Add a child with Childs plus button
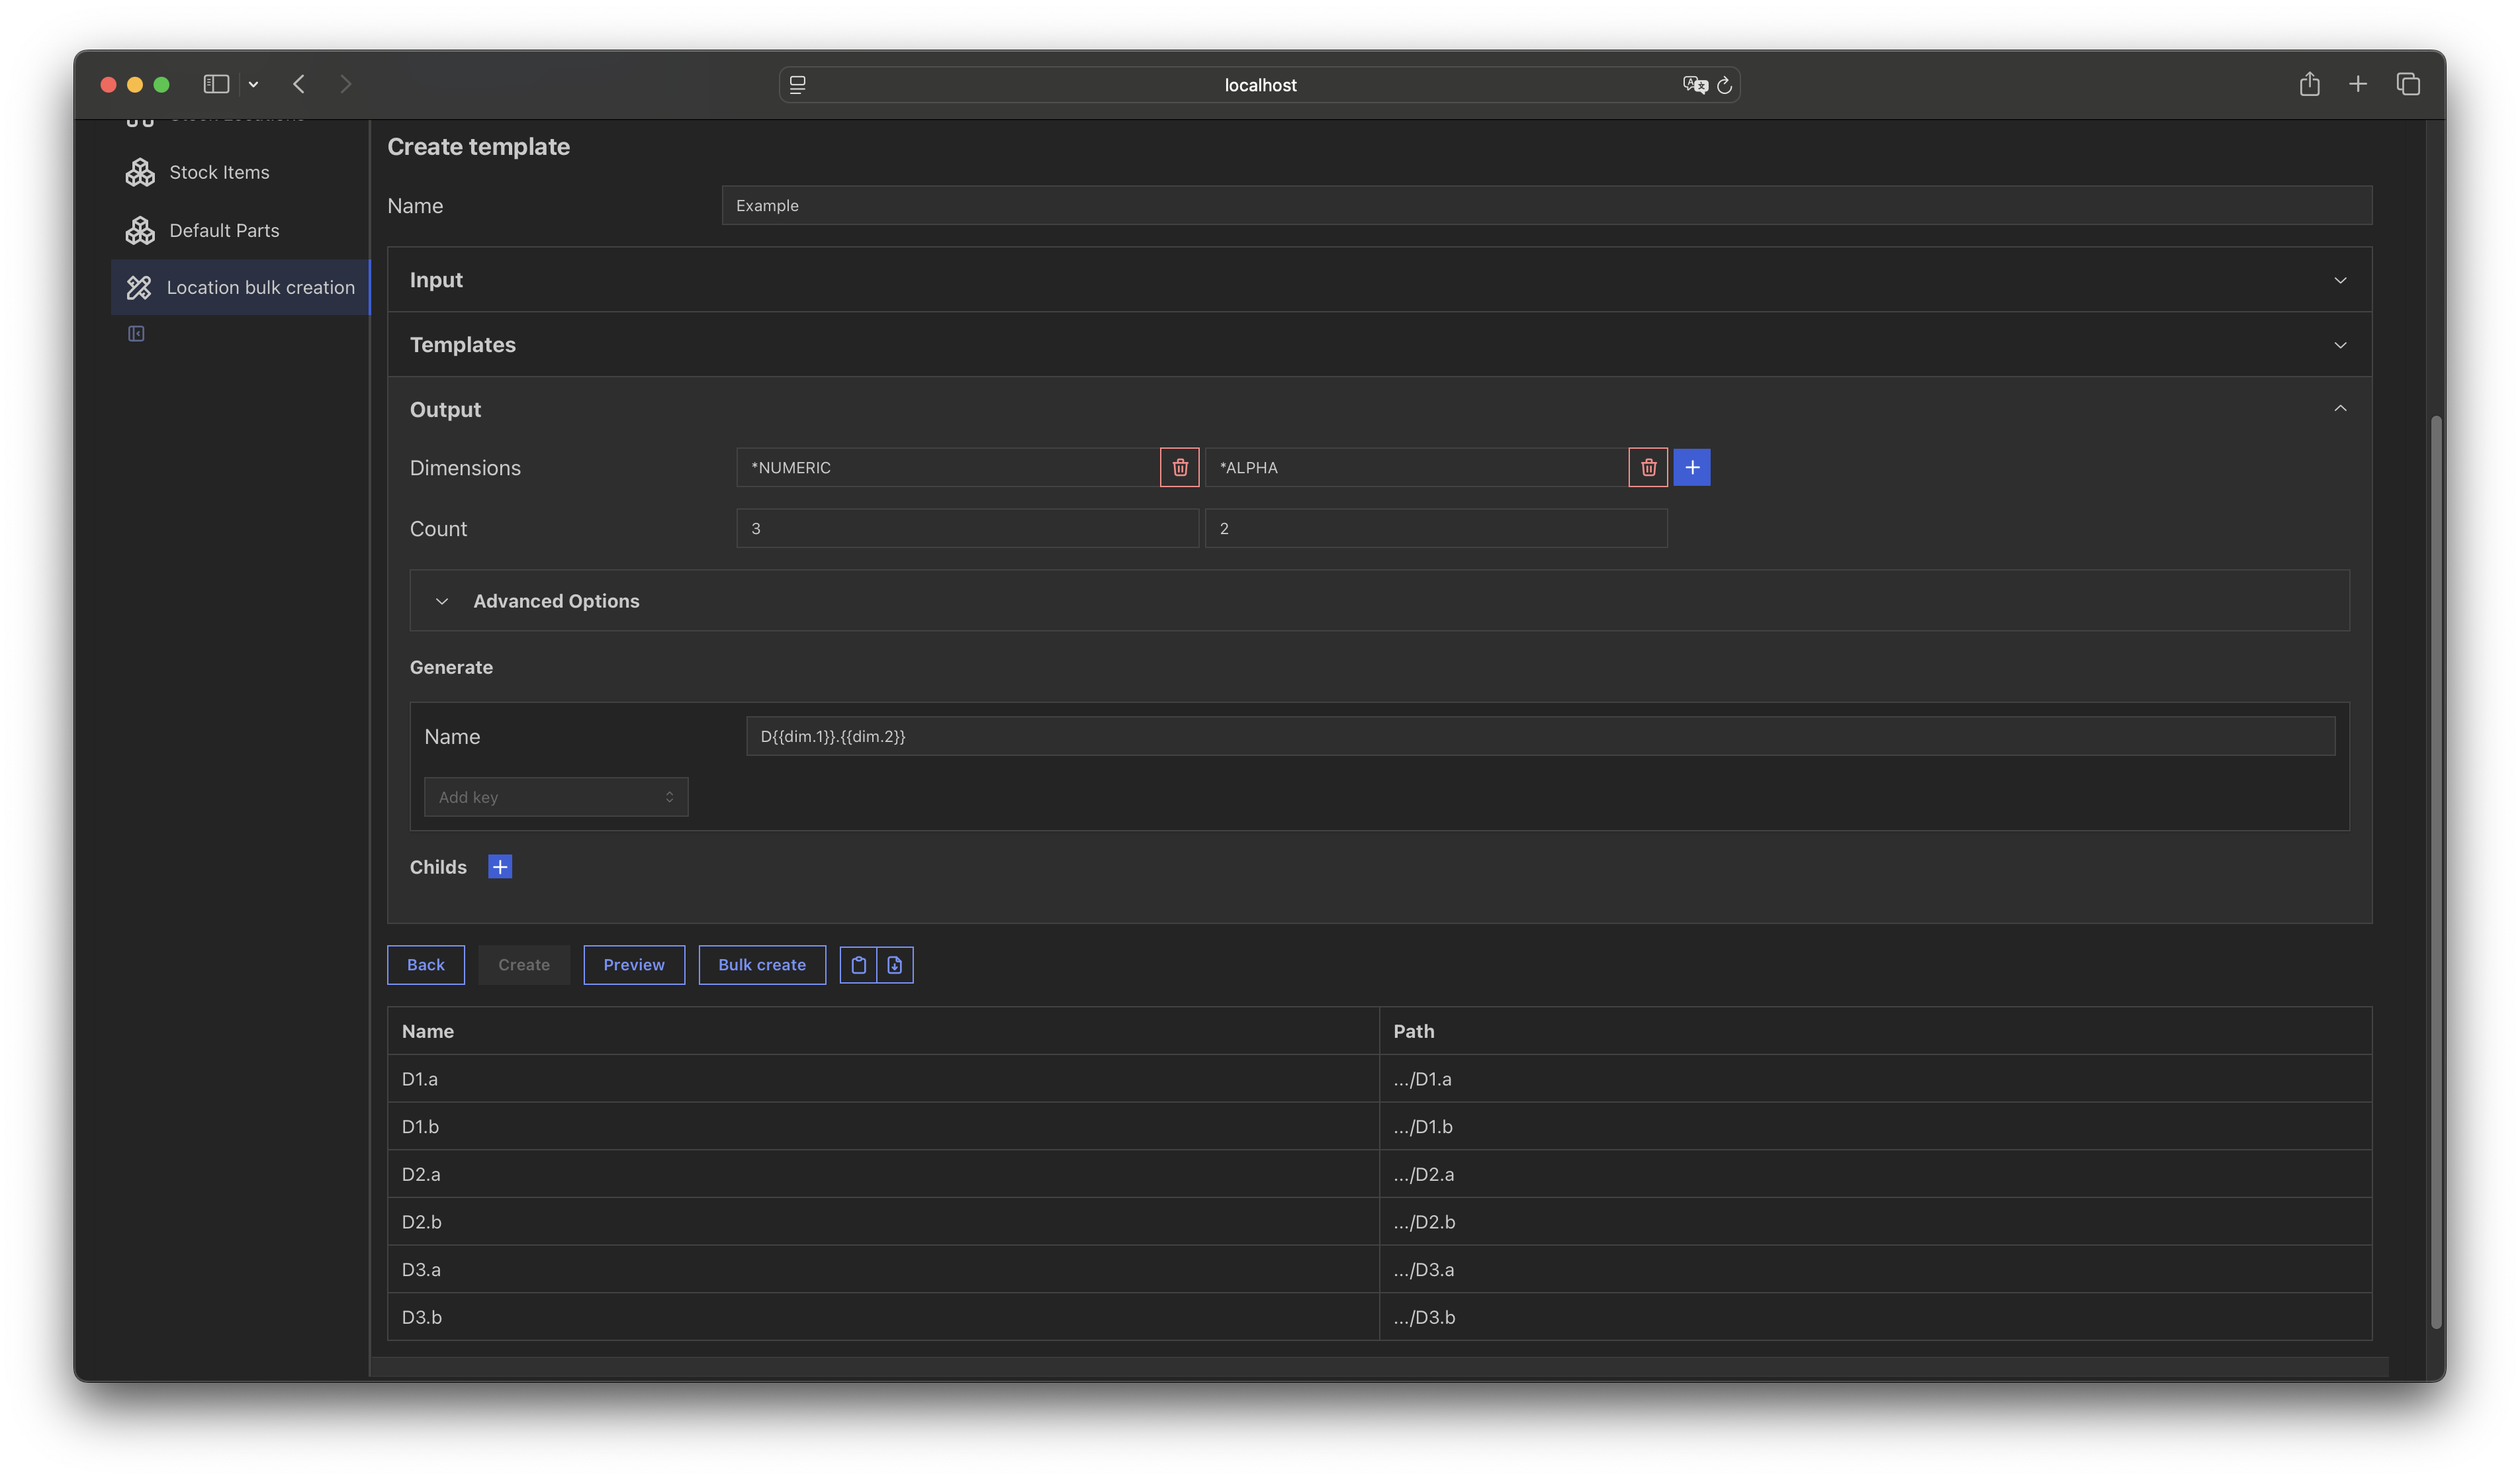The height and width of the screenshot is (1480, 2520). pos(500,867)
